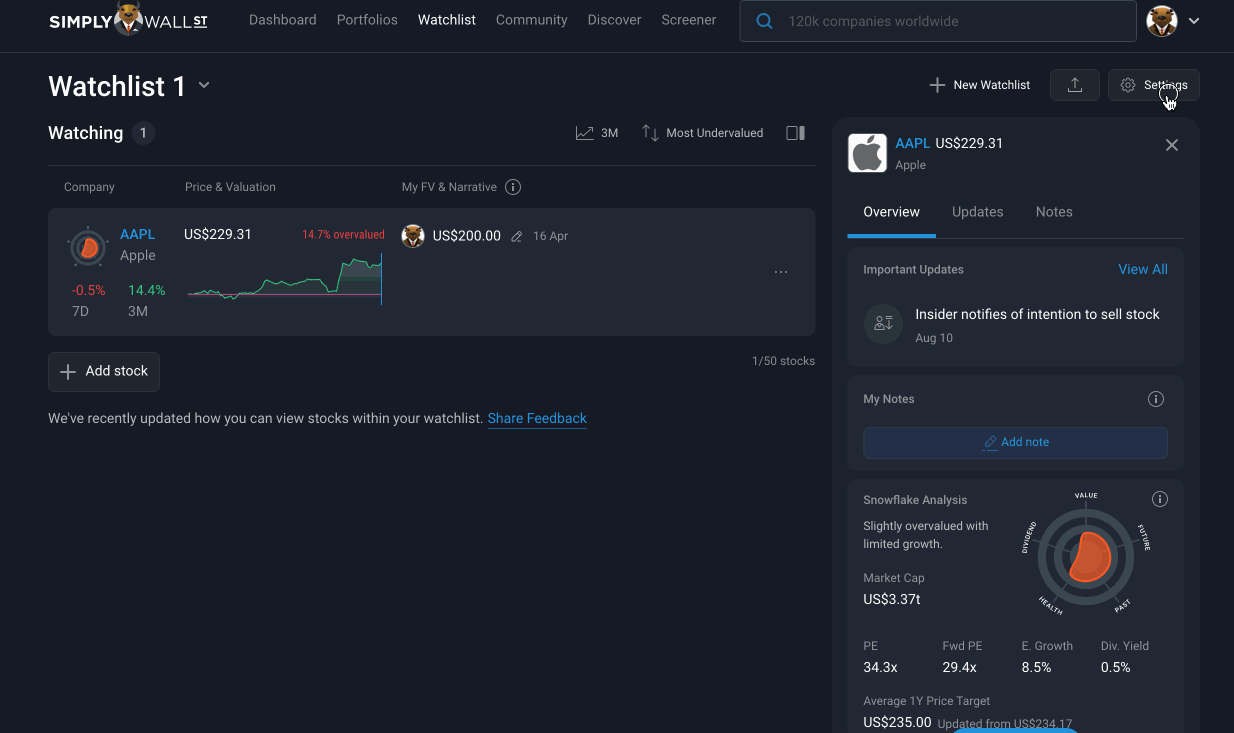Toggle the side panel layout icon
Image resolution: width=1234 pixels, height=733 pixels.
point(796,133)
